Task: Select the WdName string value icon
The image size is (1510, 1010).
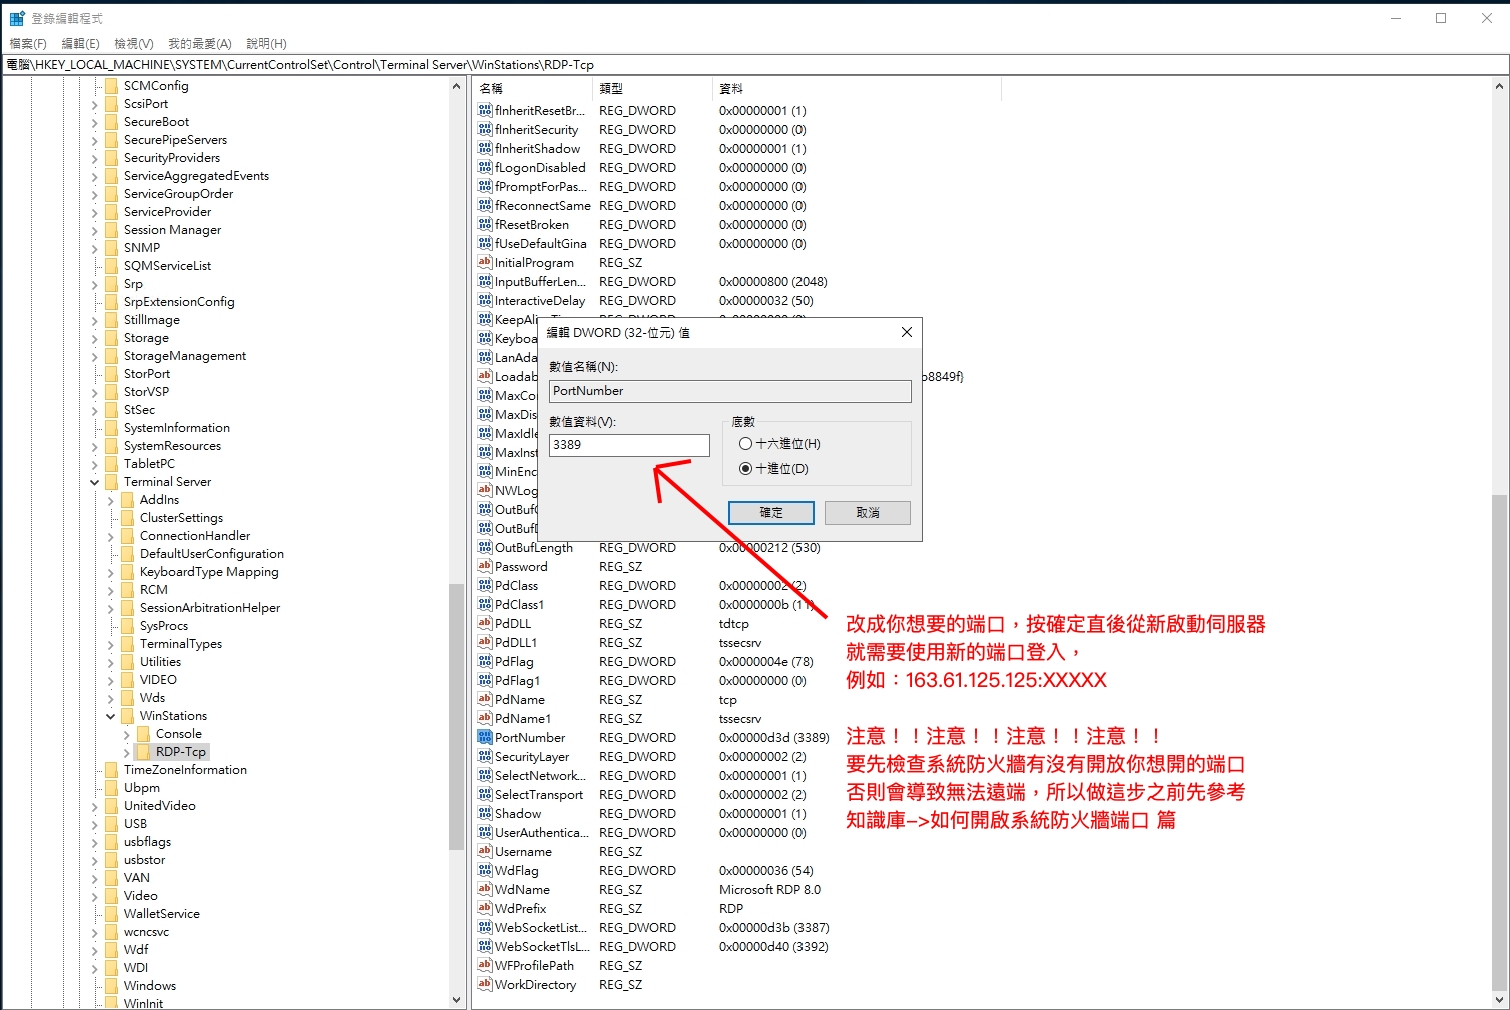Action: pyautogui.click(x=485, y=890)
